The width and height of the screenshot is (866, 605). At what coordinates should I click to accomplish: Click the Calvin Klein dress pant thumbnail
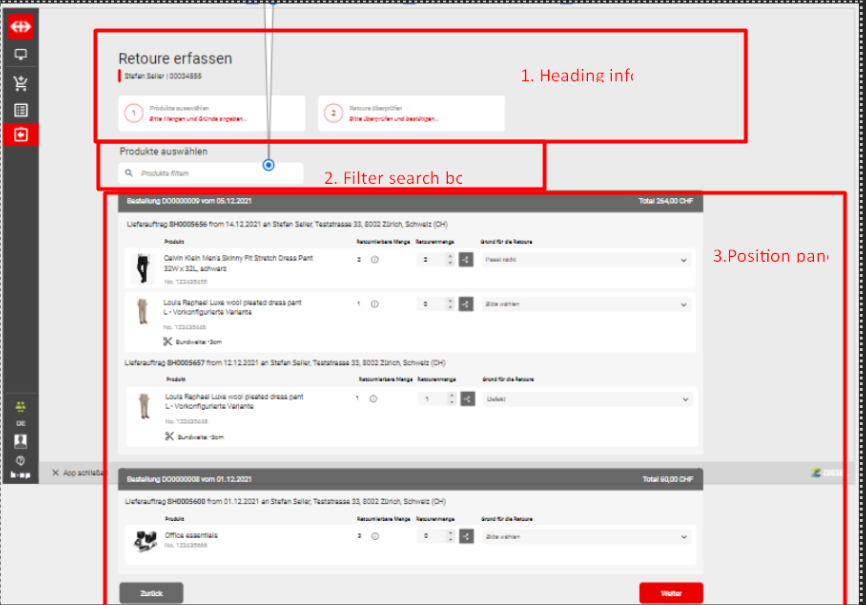point(140,266)
